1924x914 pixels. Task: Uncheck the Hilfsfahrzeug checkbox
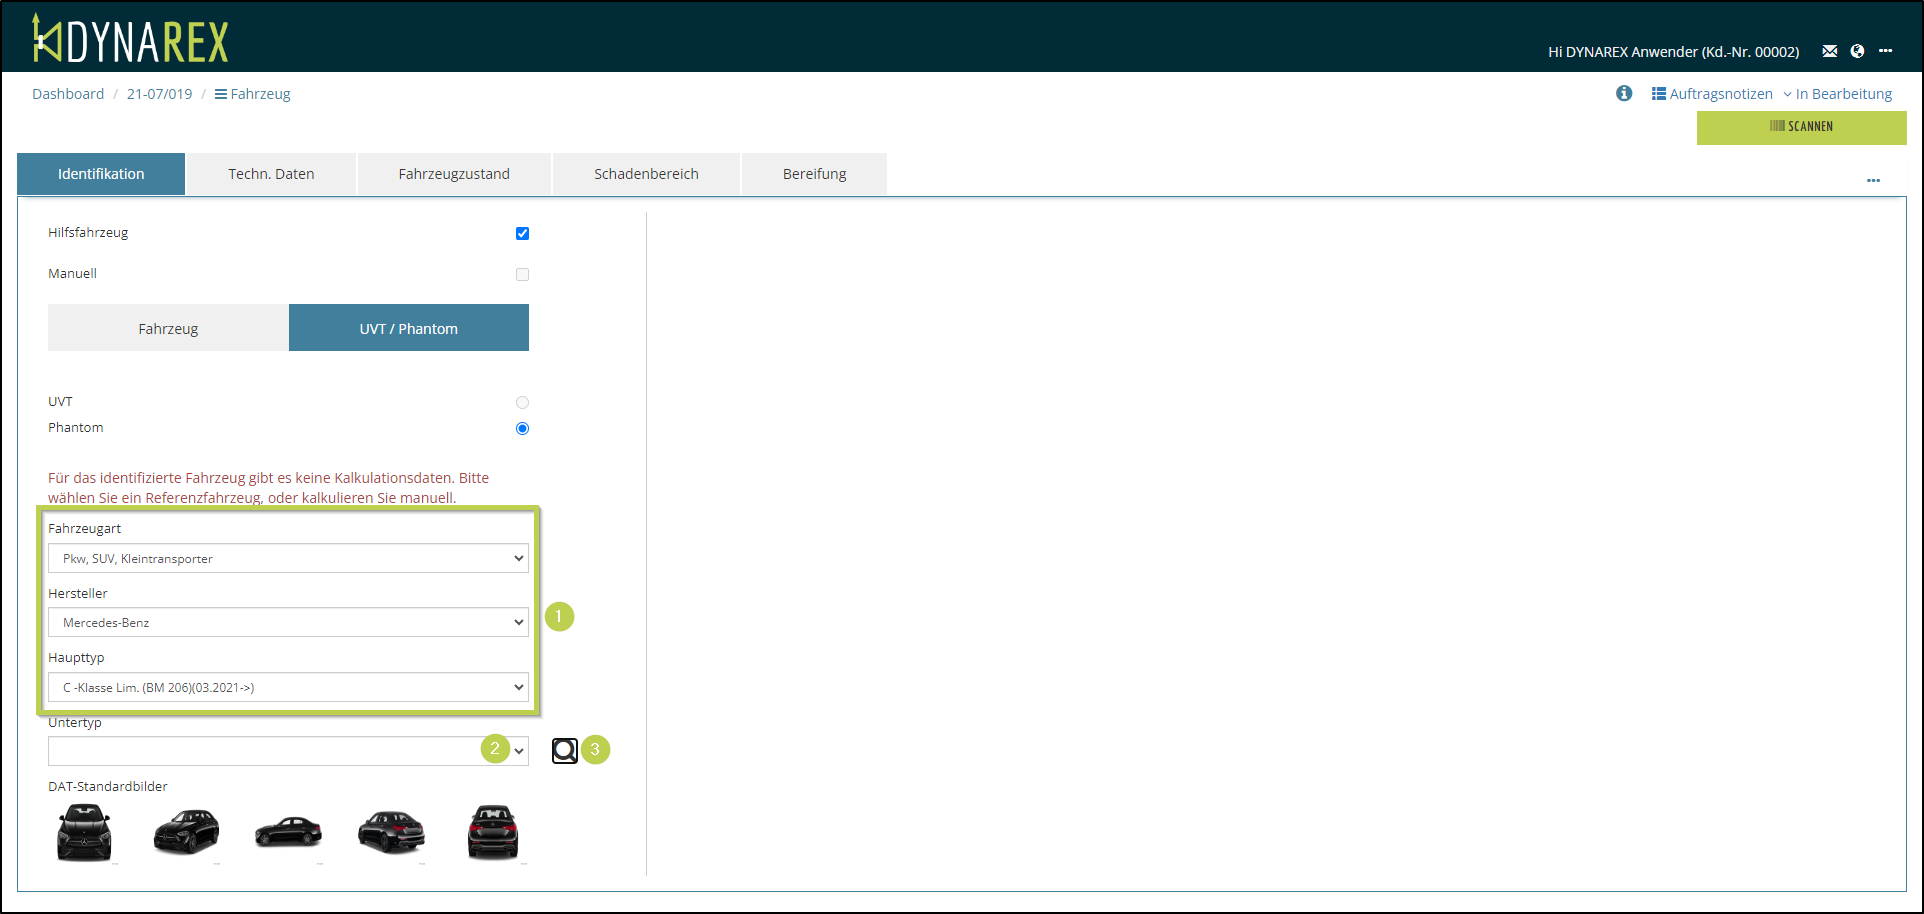(522, 233)
